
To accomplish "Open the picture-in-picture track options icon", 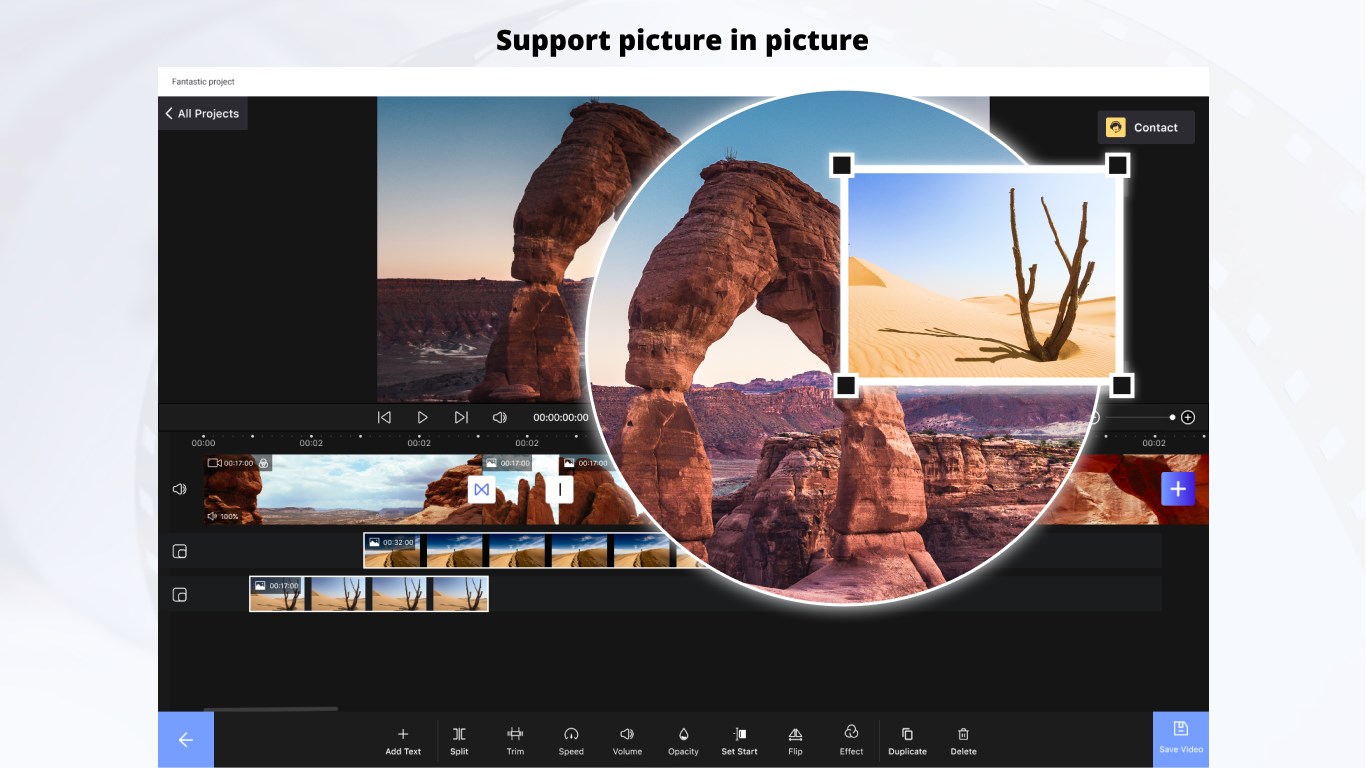I will coord(180,550).
